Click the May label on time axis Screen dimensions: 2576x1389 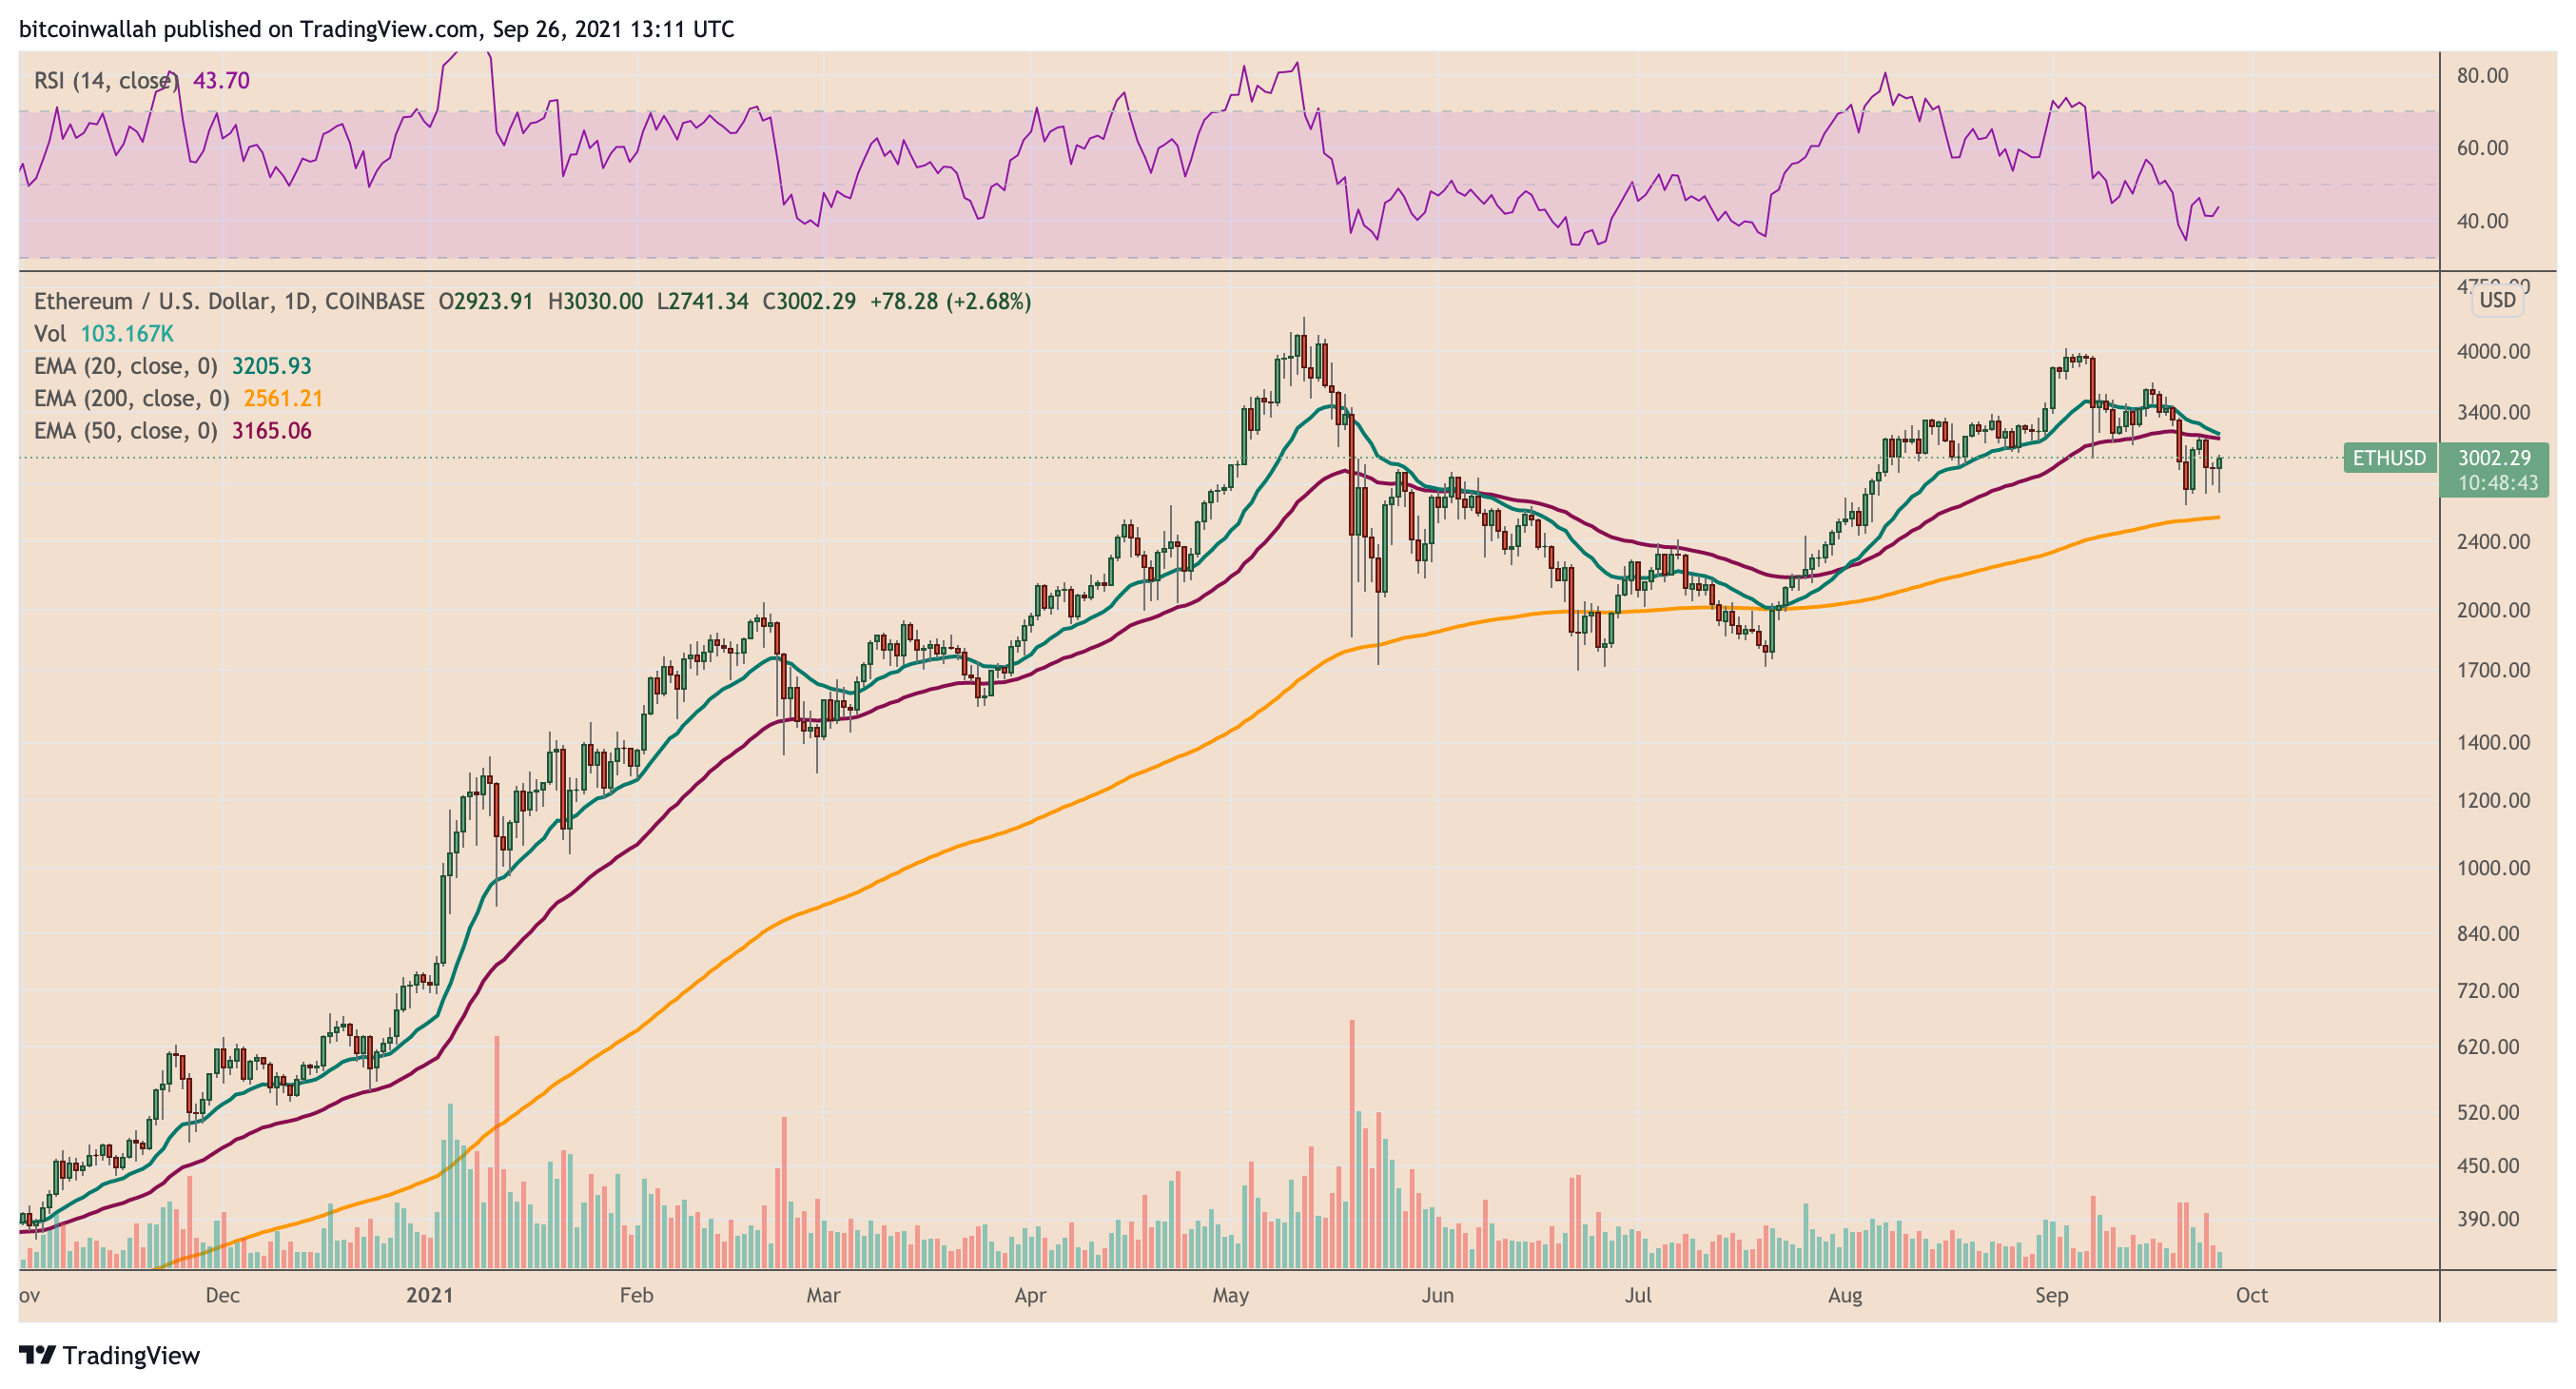click(1230, 1295)
